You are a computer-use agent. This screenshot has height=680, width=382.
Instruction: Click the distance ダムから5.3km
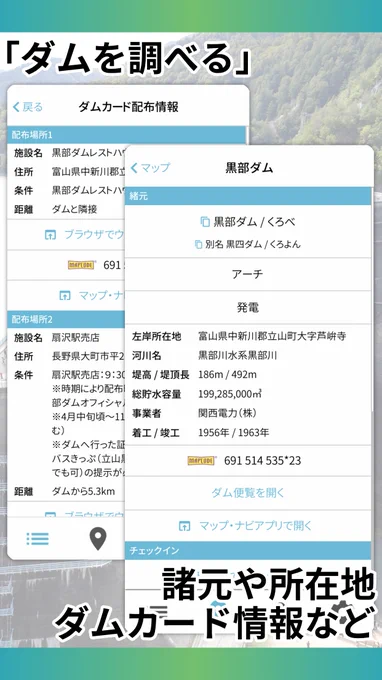83,492
